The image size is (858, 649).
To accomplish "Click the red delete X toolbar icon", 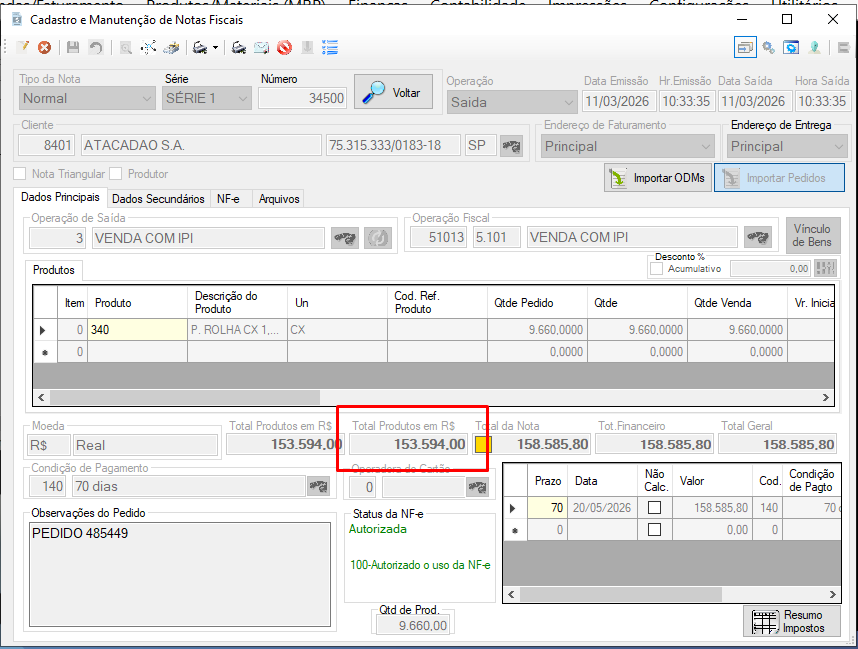I will tap(44, 48).
